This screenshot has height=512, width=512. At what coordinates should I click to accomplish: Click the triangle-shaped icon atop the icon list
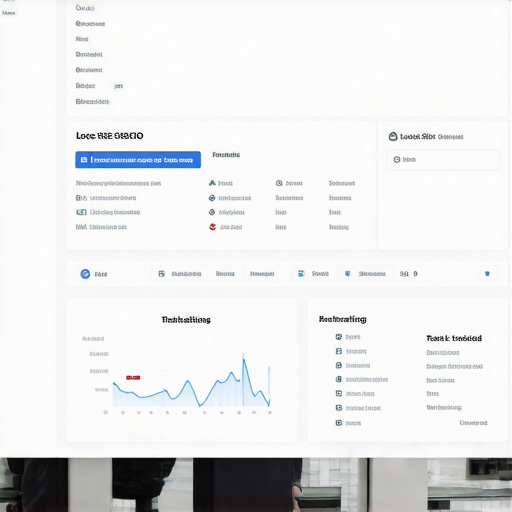(x=212, y=183)
